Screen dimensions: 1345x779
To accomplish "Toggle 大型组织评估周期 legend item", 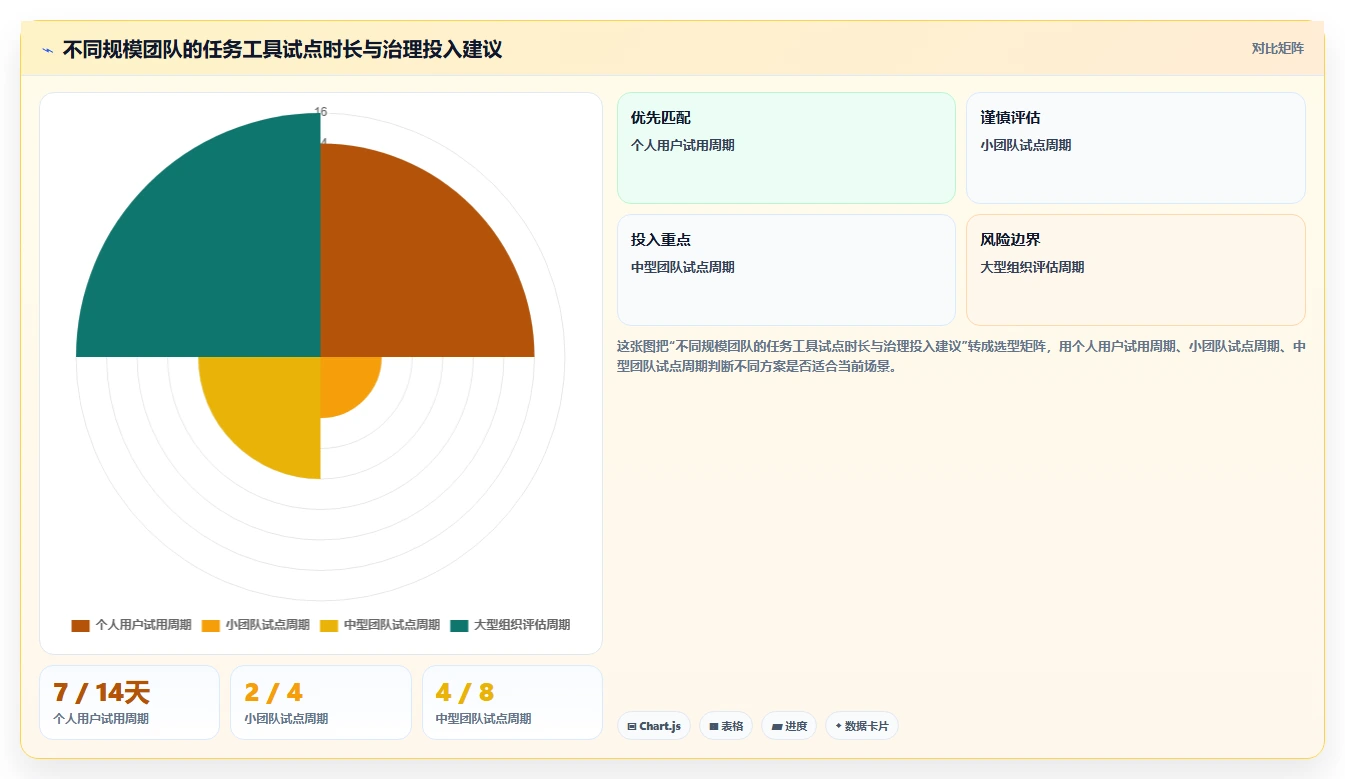I will point(510,625).
